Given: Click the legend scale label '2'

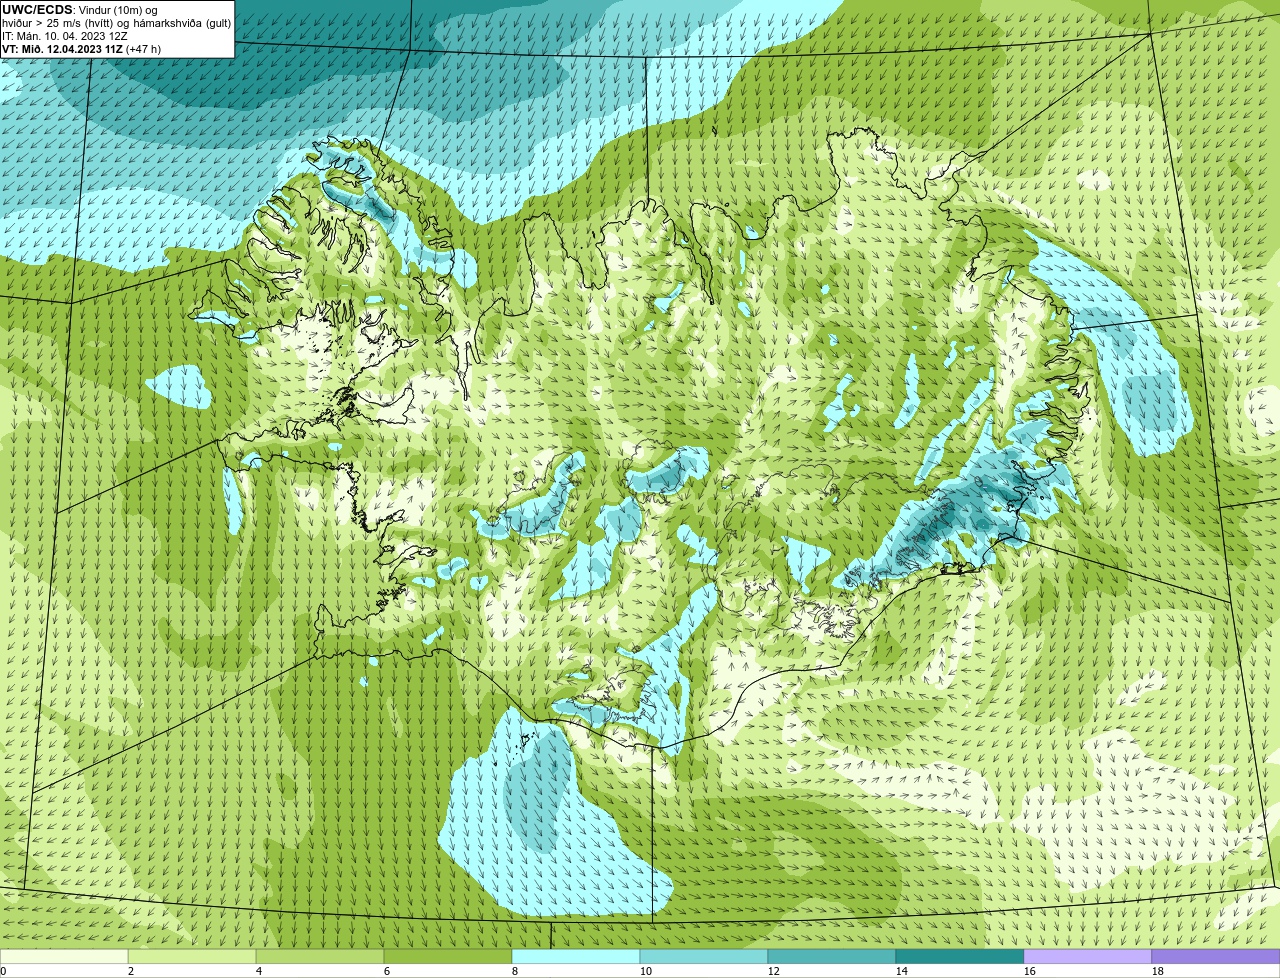Looking at the screenshot, I should (131, 971).
